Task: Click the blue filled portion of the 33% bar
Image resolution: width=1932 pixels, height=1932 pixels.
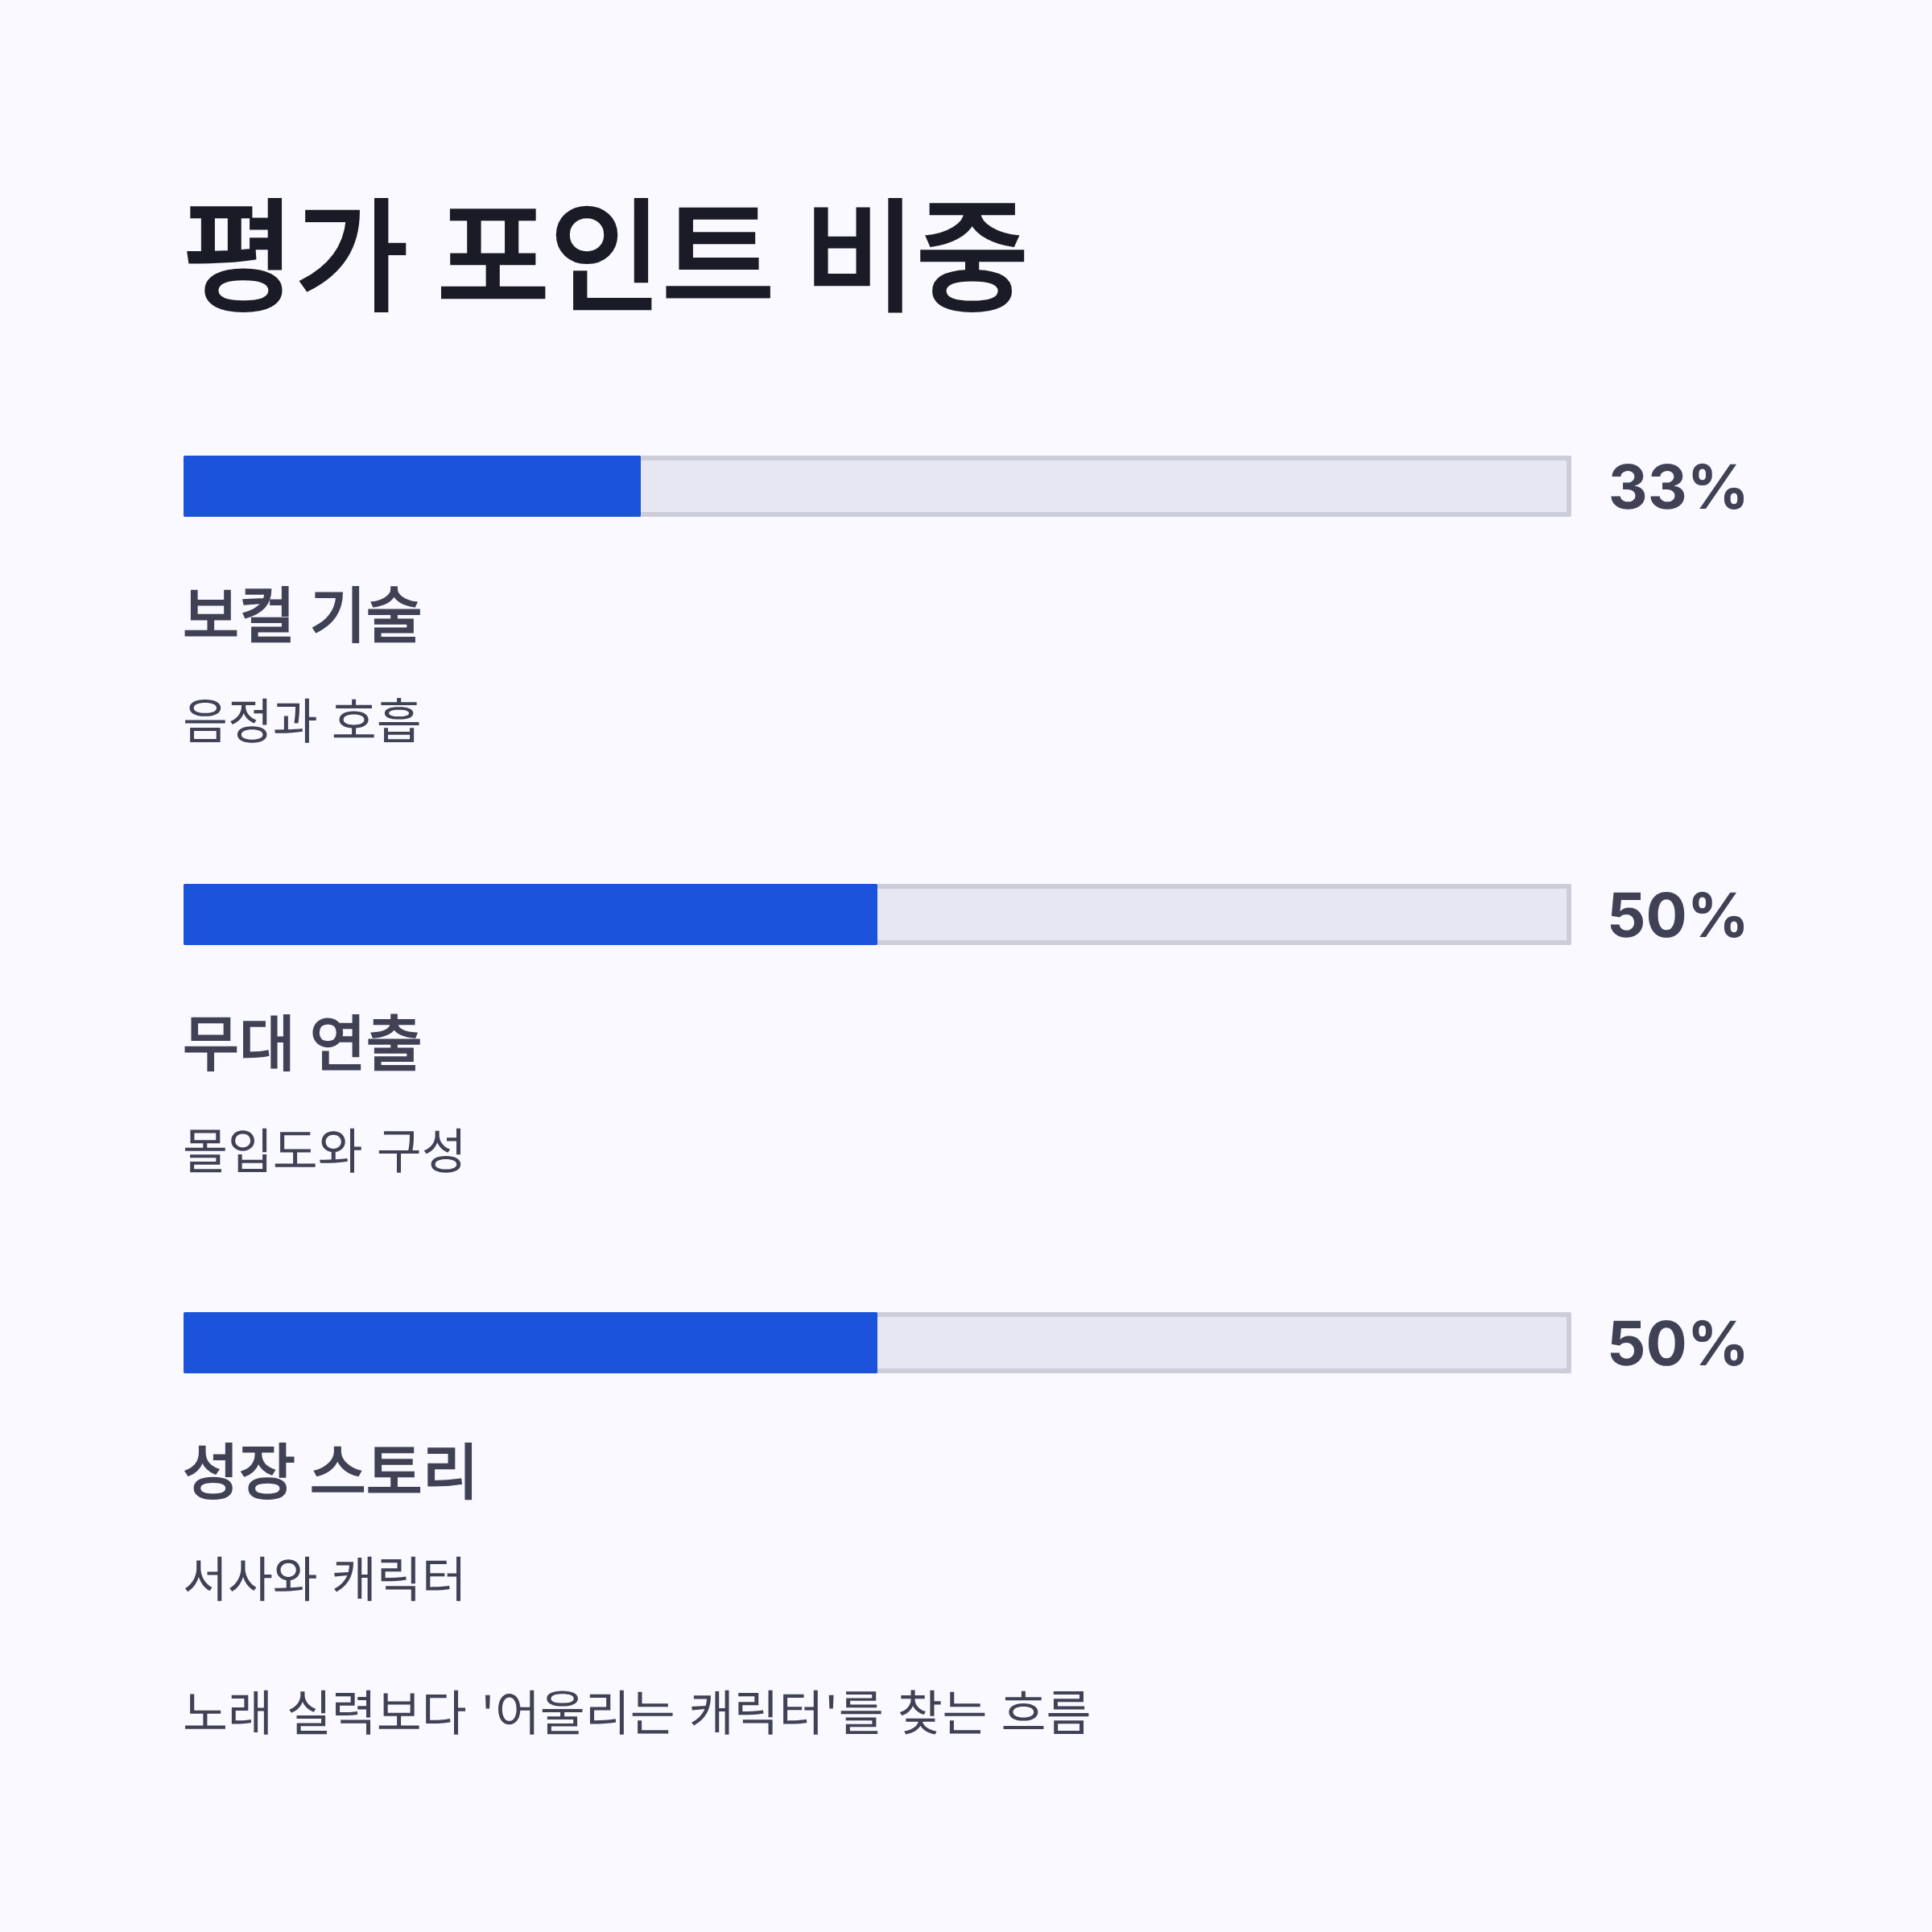Action: (x=412, y=486)
